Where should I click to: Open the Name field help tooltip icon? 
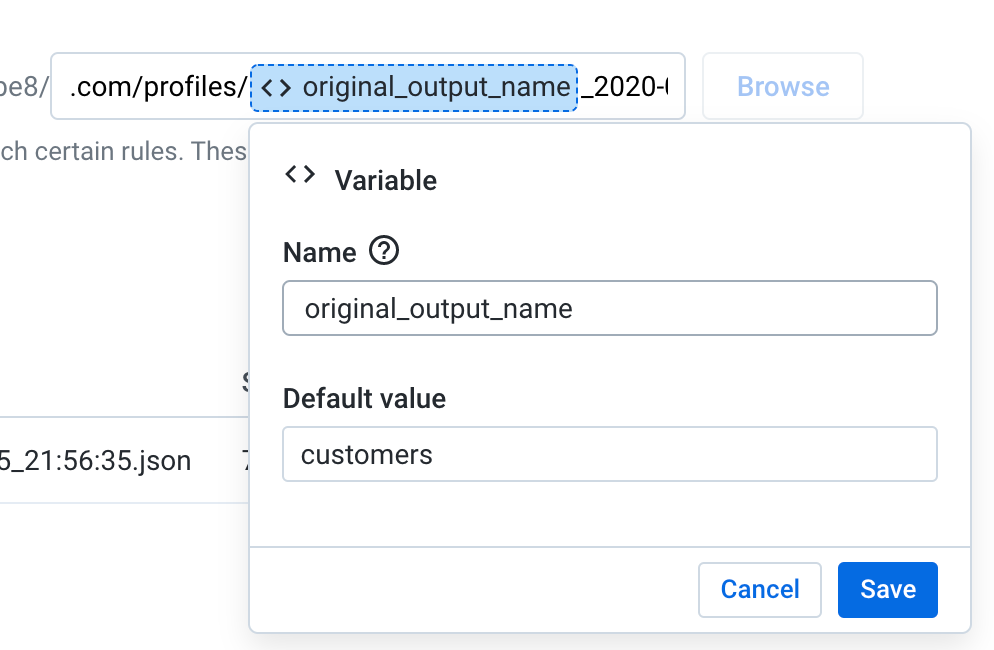384,252
